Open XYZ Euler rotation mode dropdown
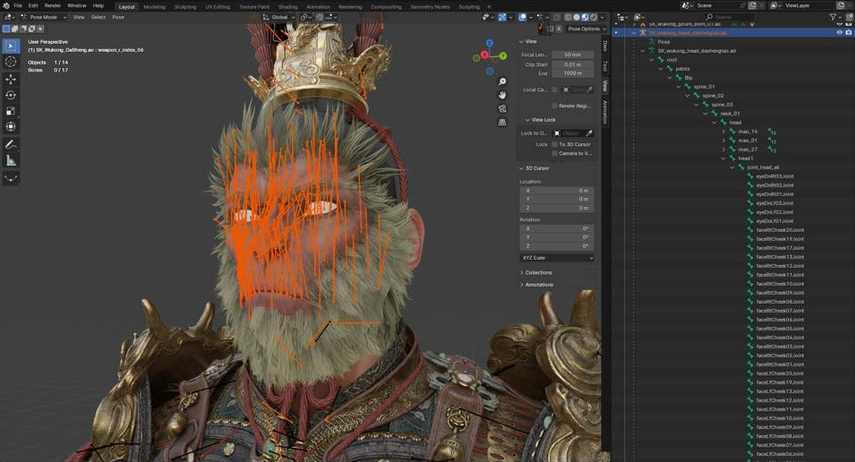The width and height of the screenshot is (855, 462). click(557, 257)
